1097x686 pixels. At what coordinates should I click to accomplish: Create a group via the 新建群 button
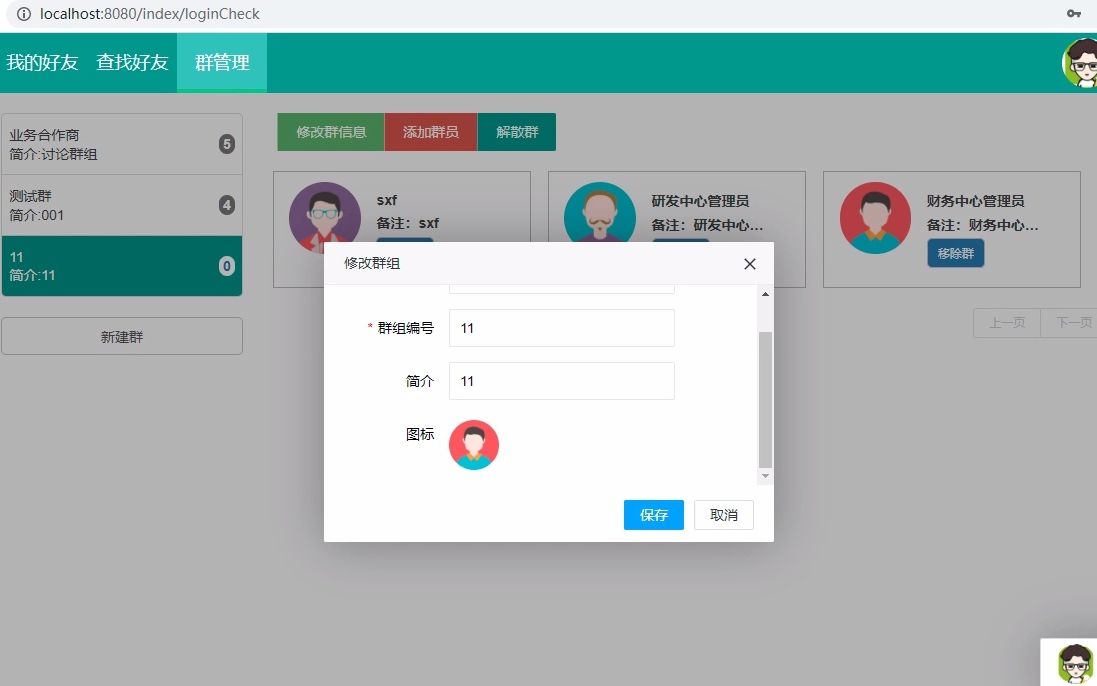click(122, 335)
